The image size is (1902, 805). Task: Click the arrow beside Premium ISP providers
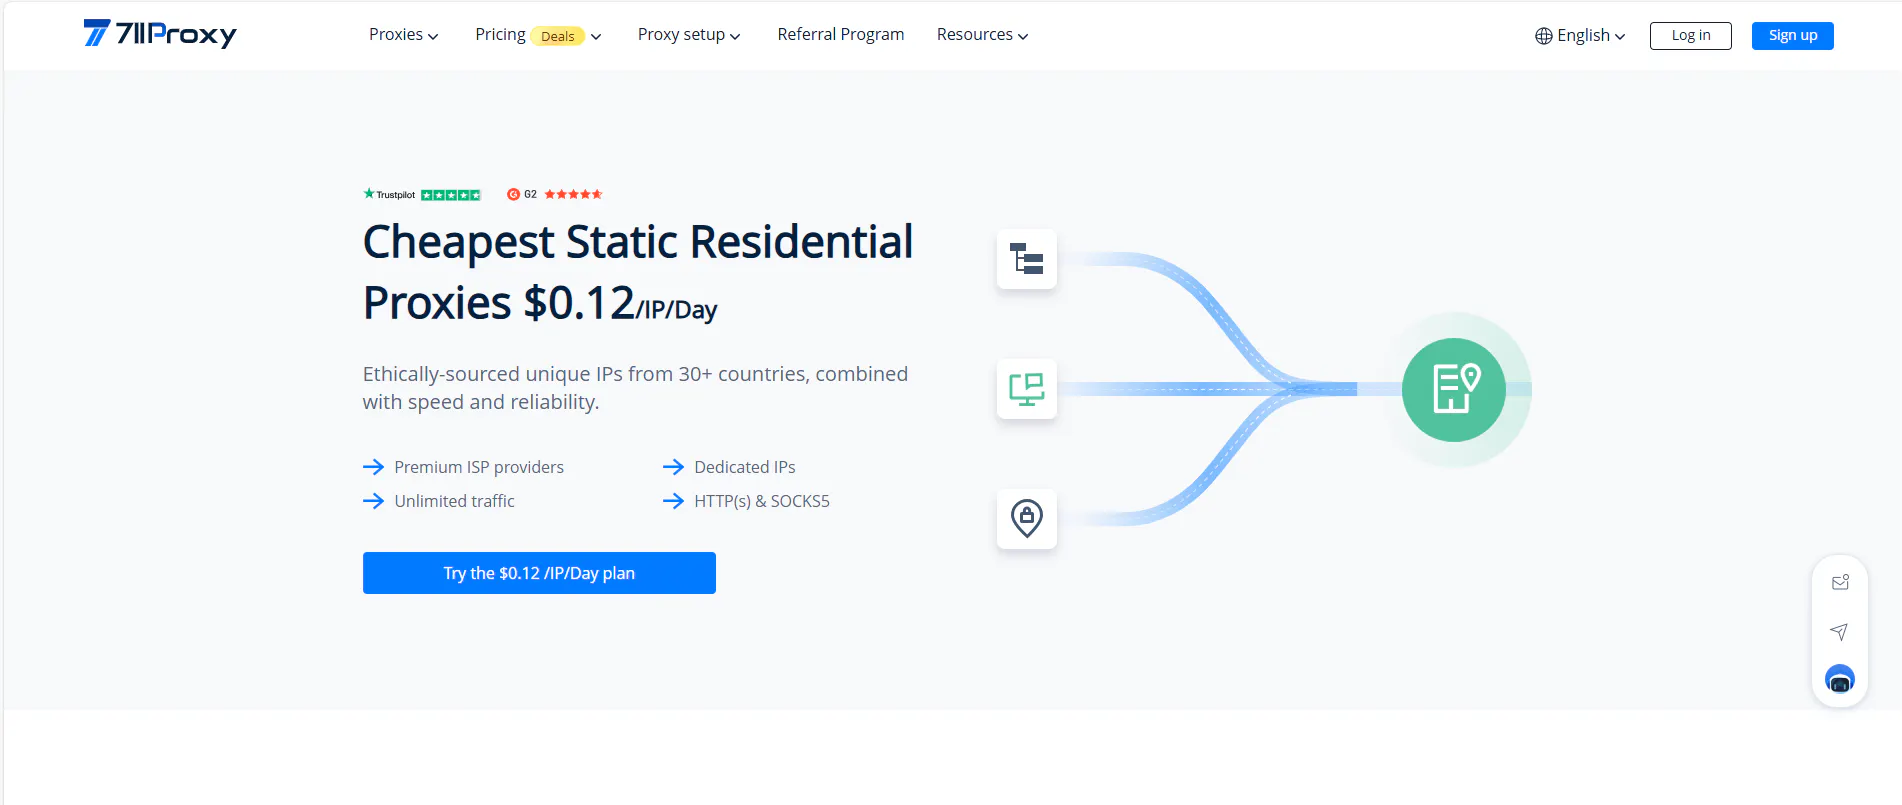point(373,467)
